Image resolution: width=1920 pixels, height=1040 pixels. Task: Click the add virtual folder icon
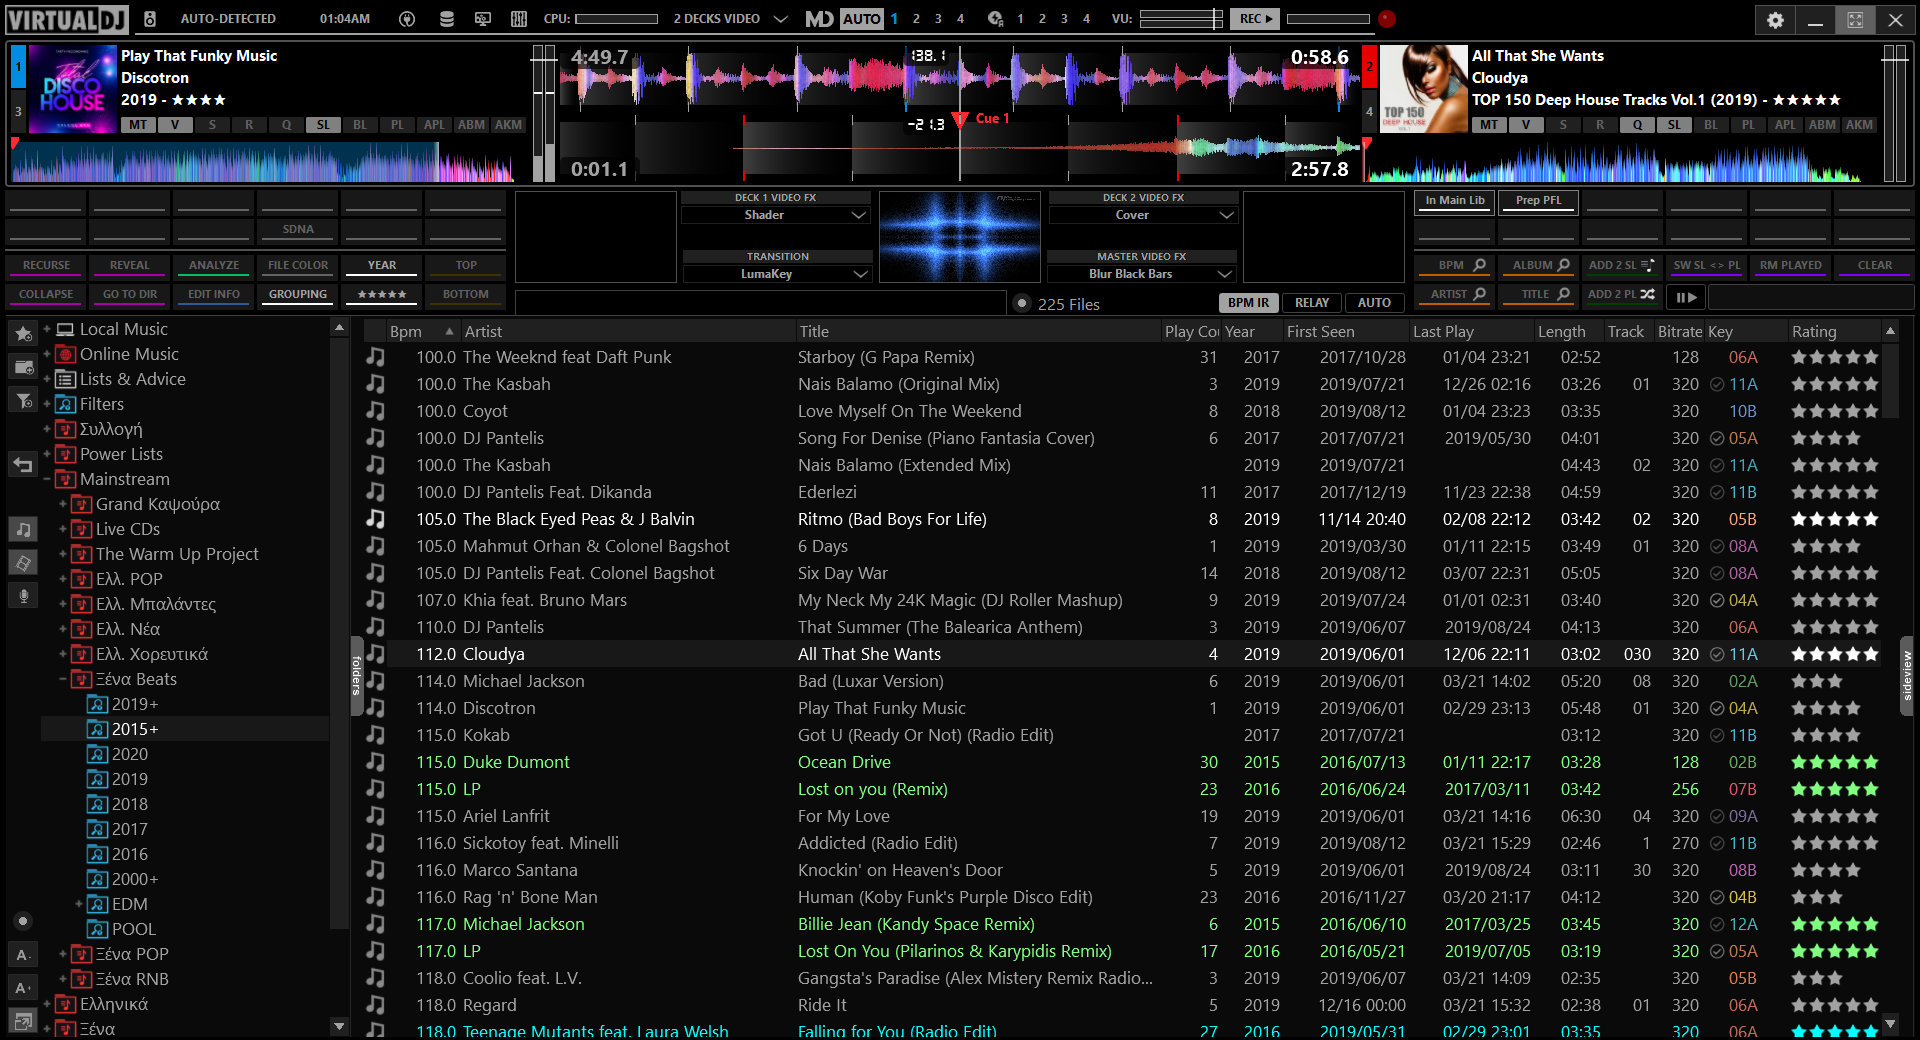click(x=24, y=367)
